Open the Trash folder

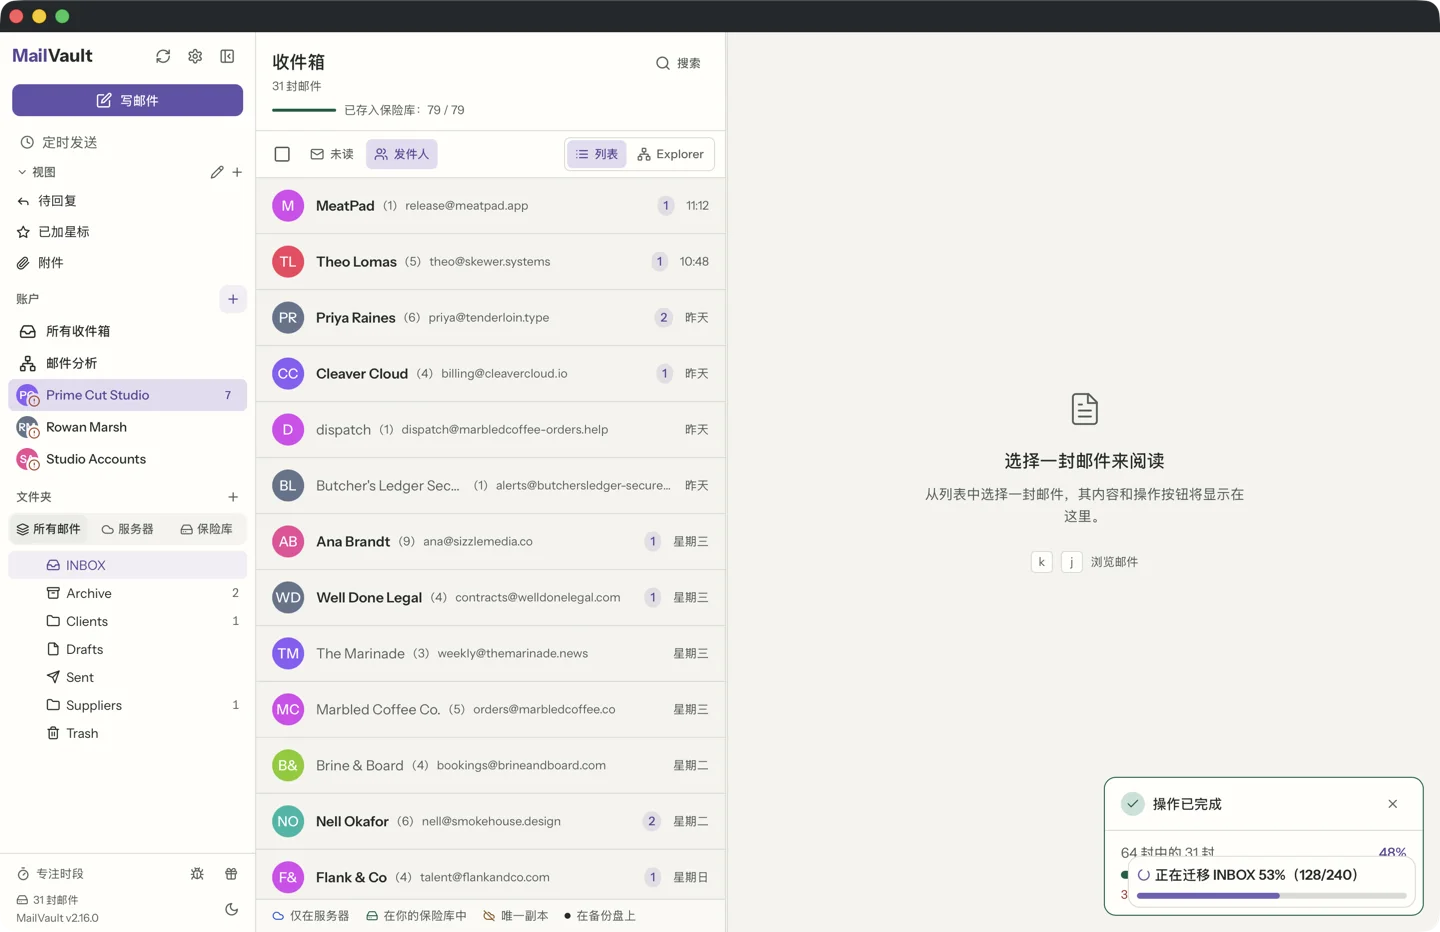(128, 733)
